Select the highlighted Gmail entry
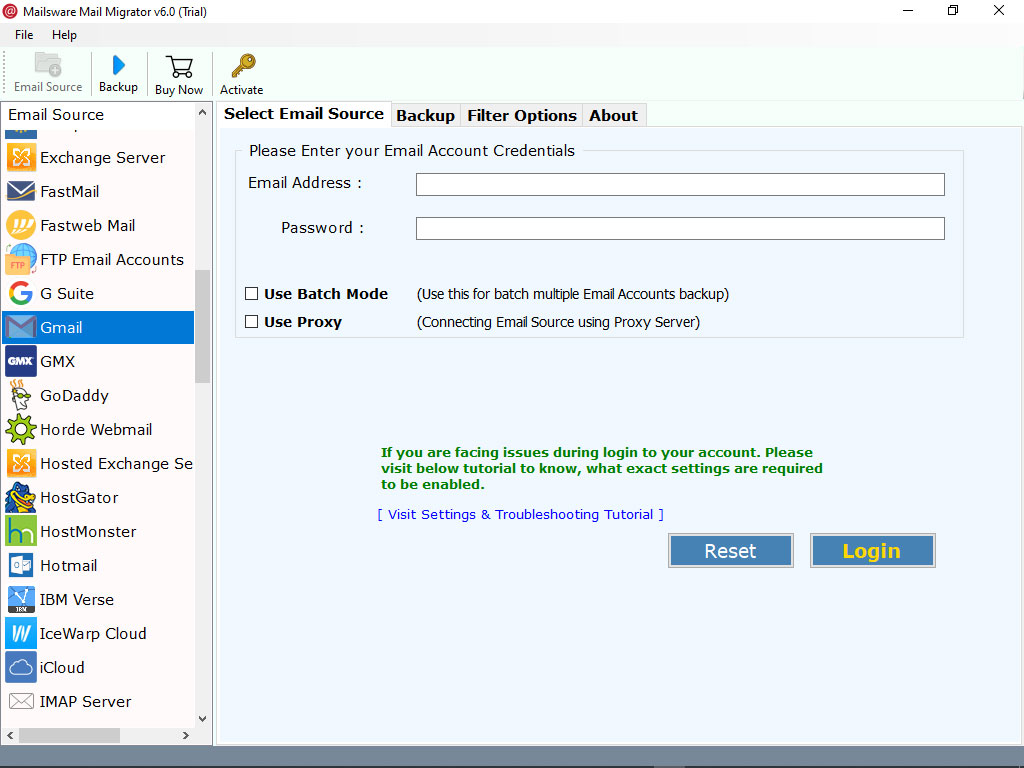Image resolution: width=1024 pixels, height=768 pixels. (98, 327)
